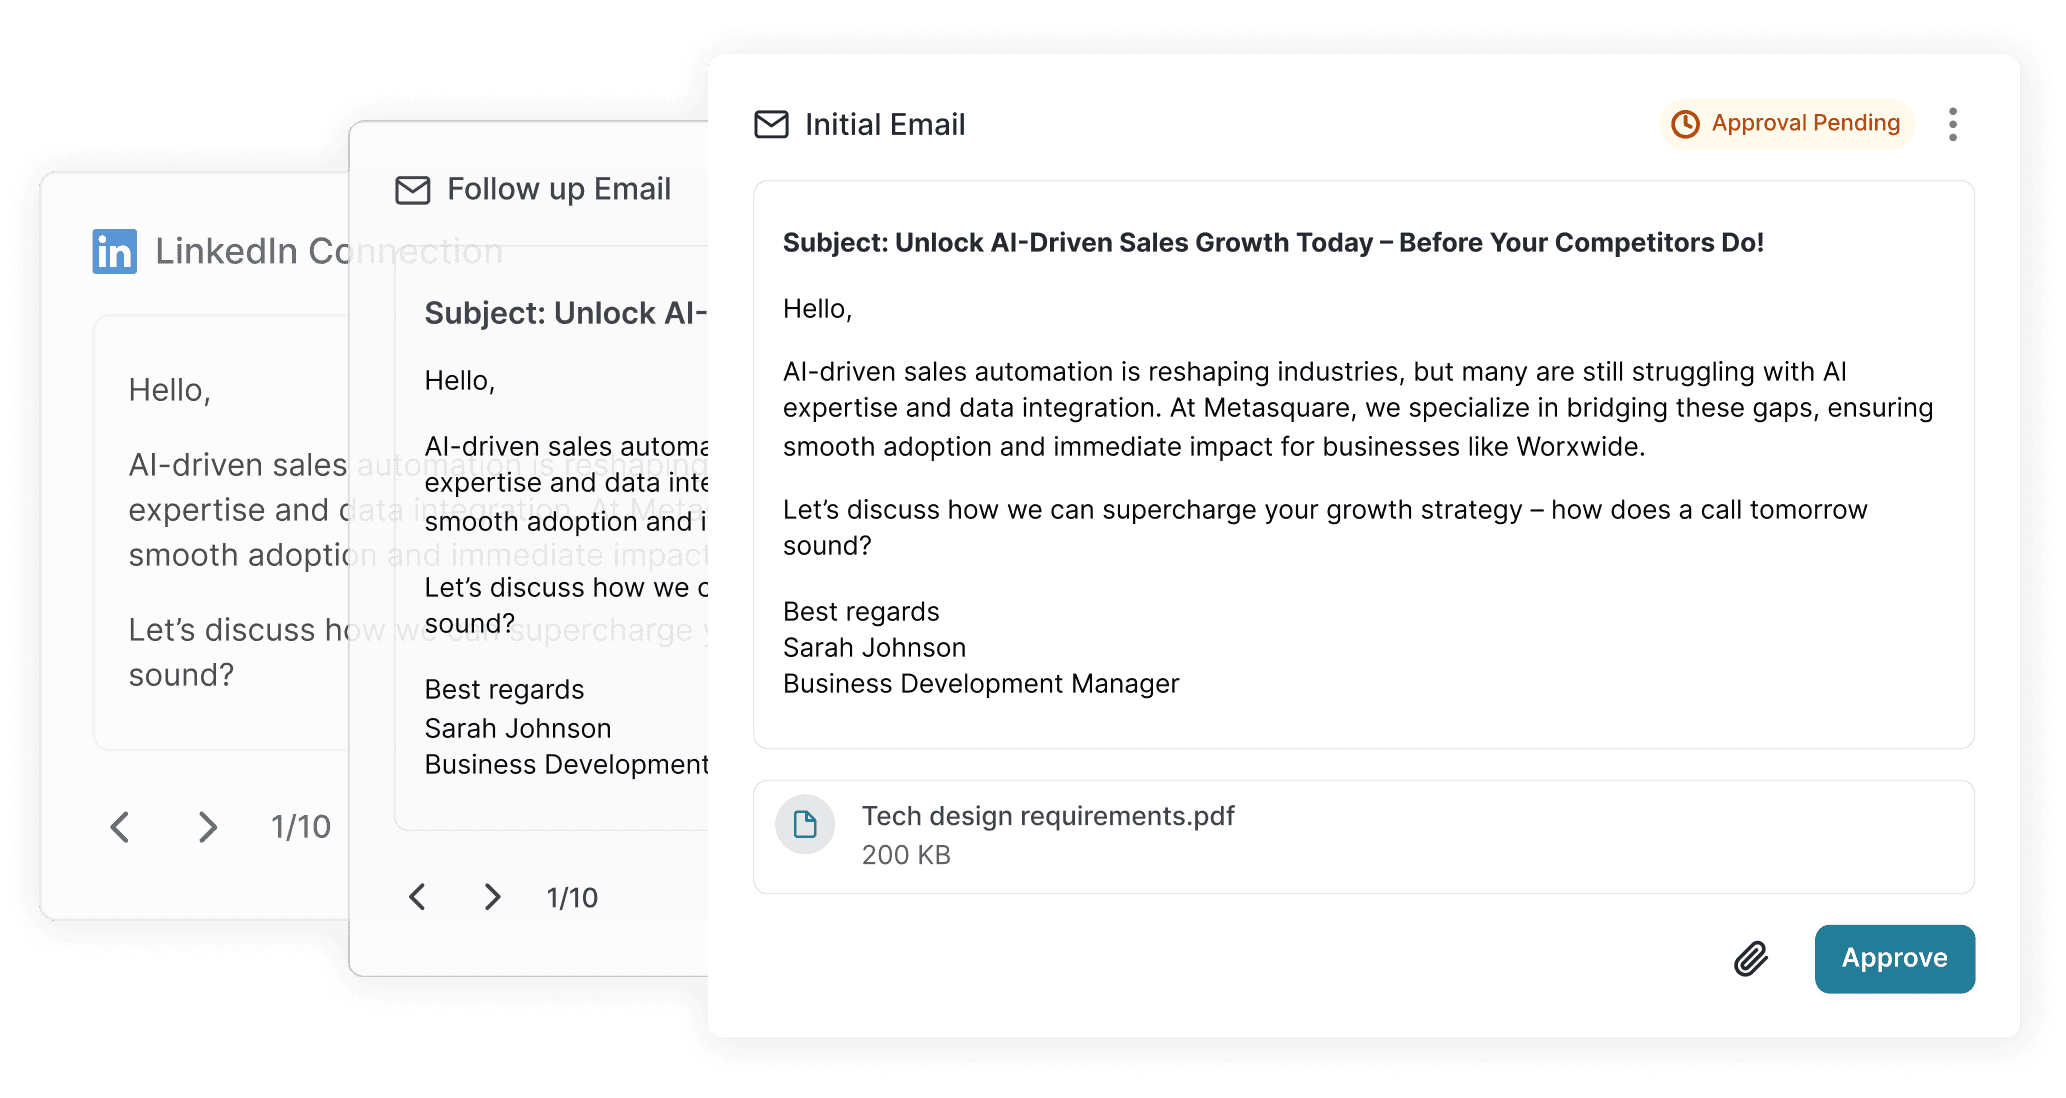Open Tech design requirements.pdf attachment
The height and width of the screenshot is (1098, 2066).
pos(1048,816)
